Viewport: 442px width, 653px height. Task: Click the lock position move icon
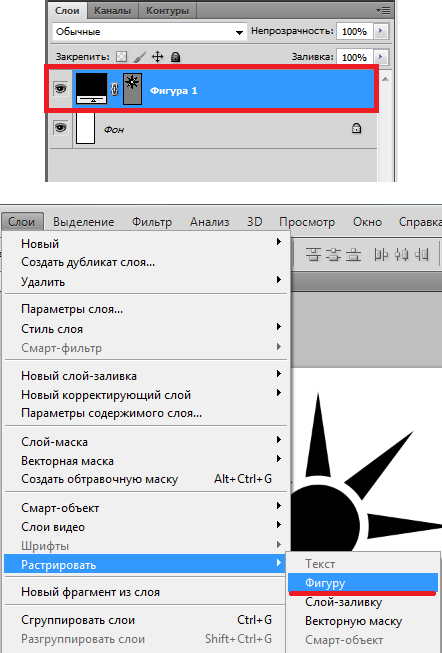157,57
